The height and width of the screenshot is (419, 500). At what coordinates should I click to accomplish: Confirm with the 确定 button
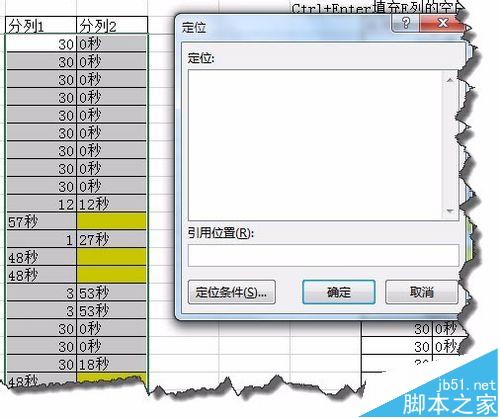point(339,292)
